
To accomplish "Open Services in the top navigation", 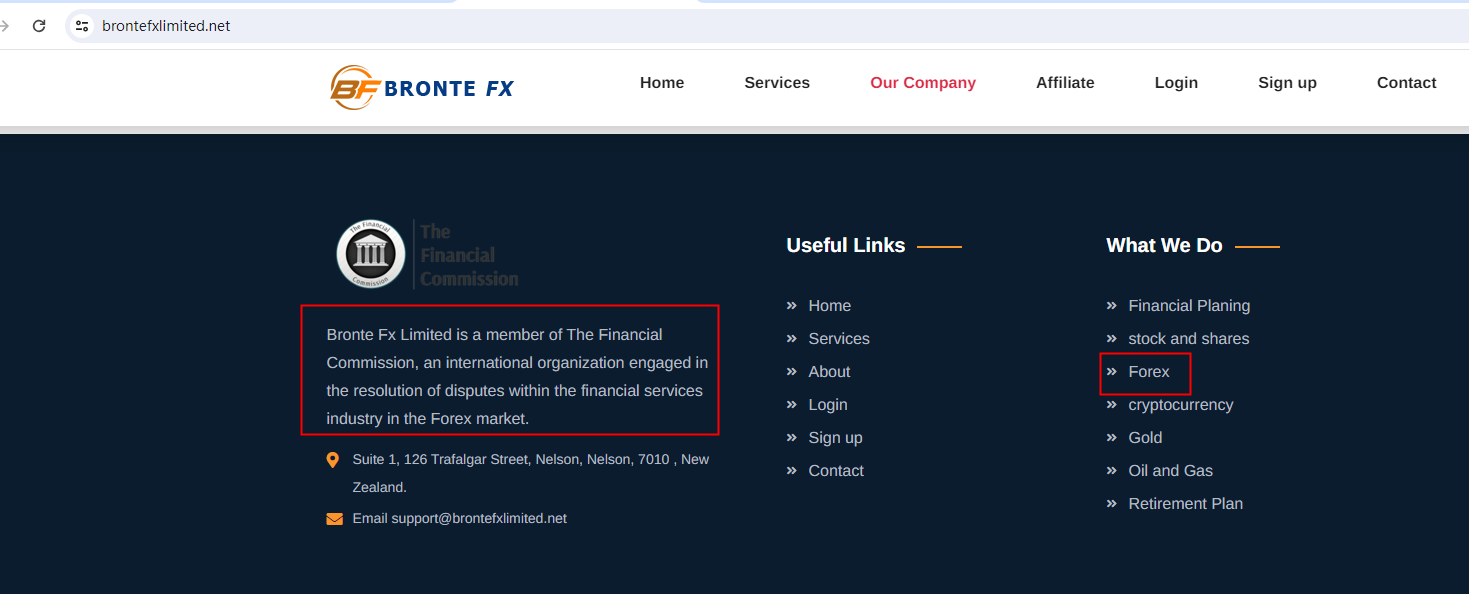I will [x=777, y=83].
